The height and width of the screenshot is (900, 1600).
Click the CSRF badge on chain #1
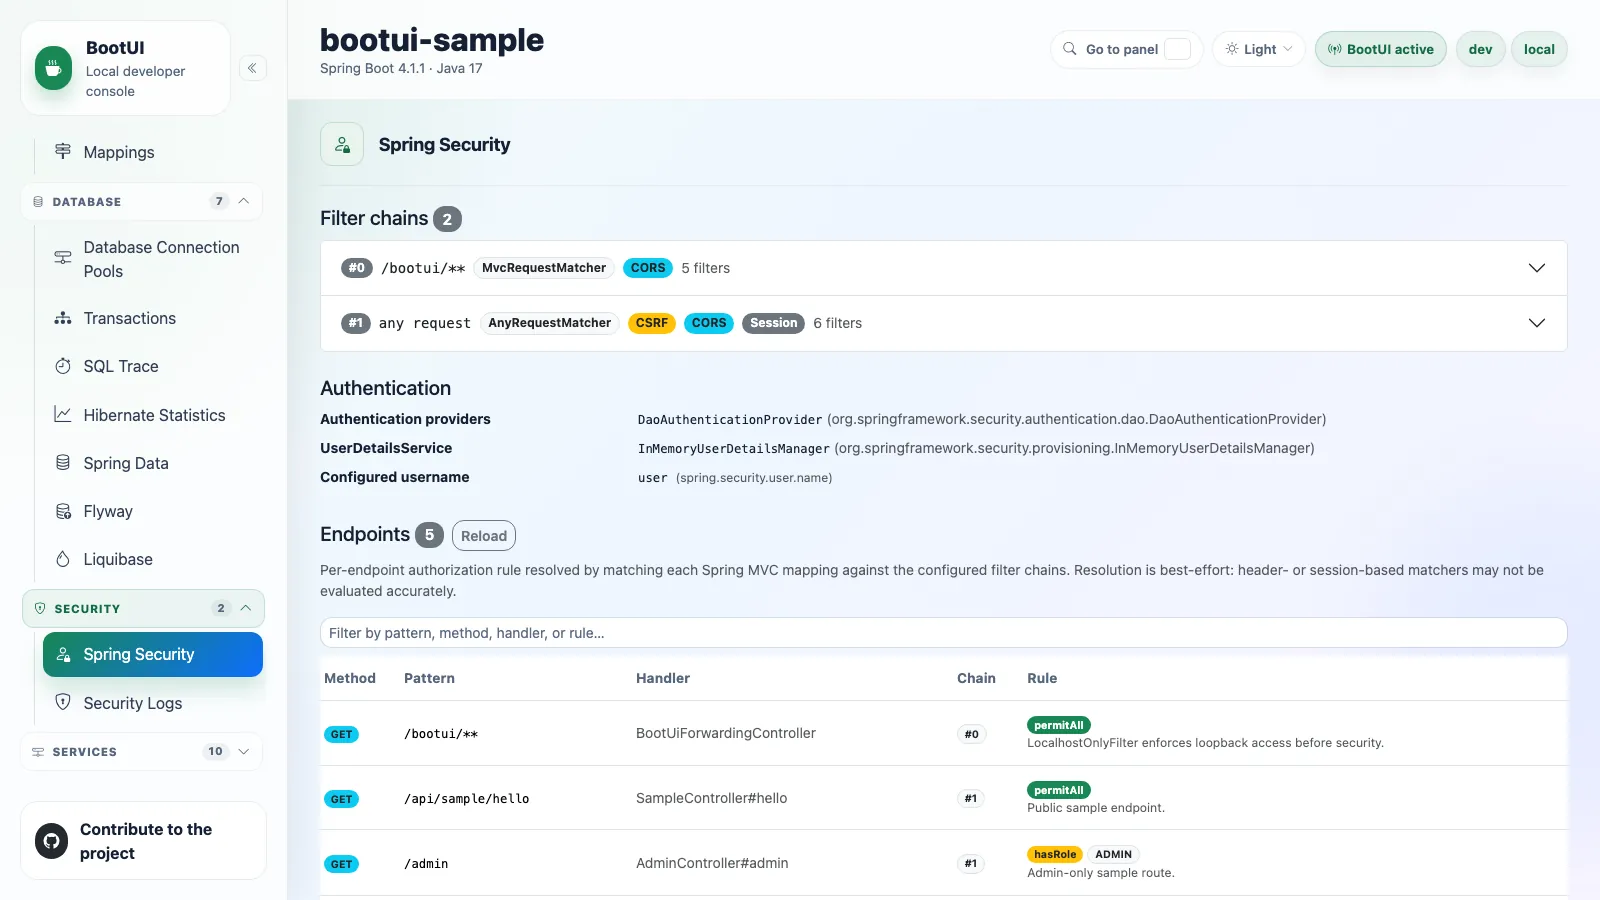(652, 323)
